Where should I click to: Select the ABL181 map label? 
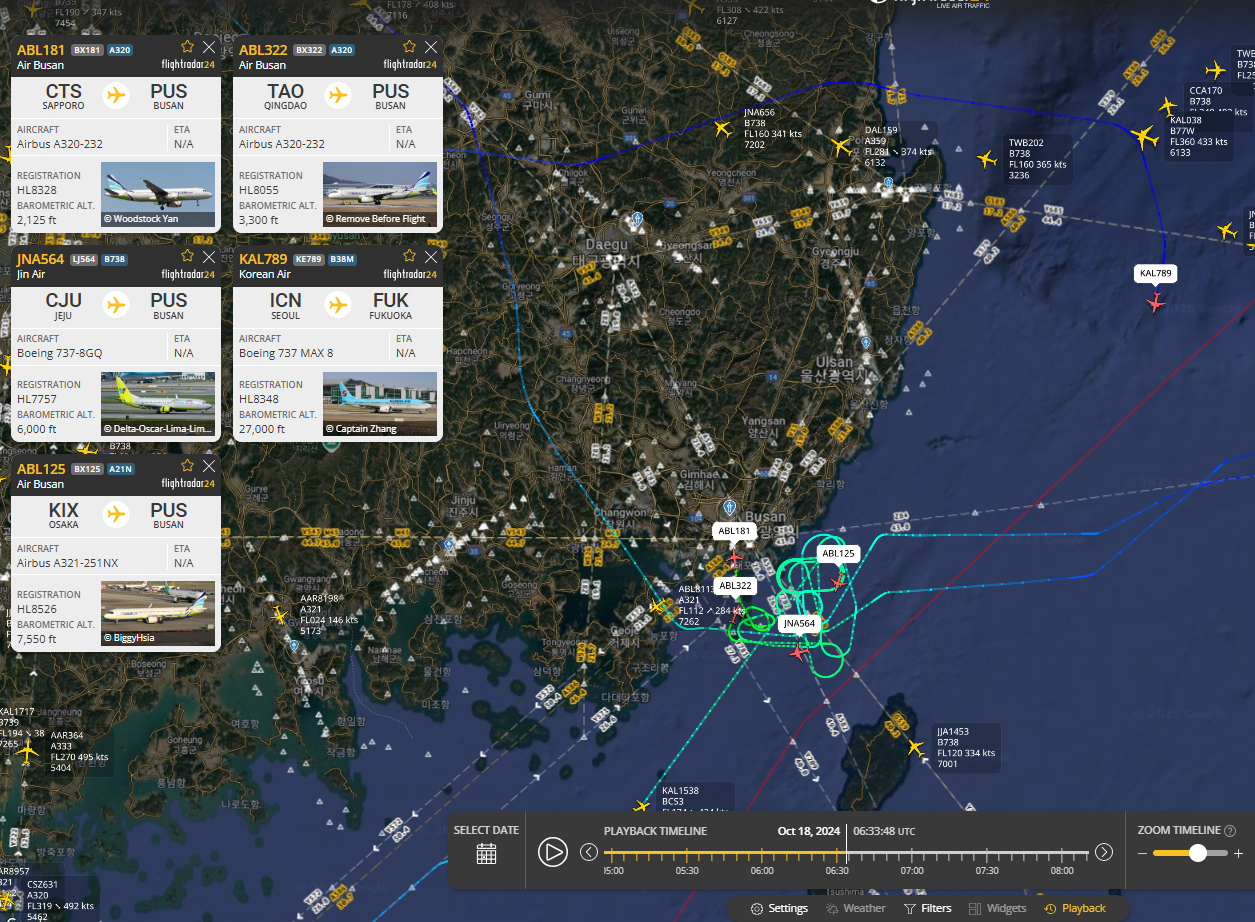pos(735,531)
